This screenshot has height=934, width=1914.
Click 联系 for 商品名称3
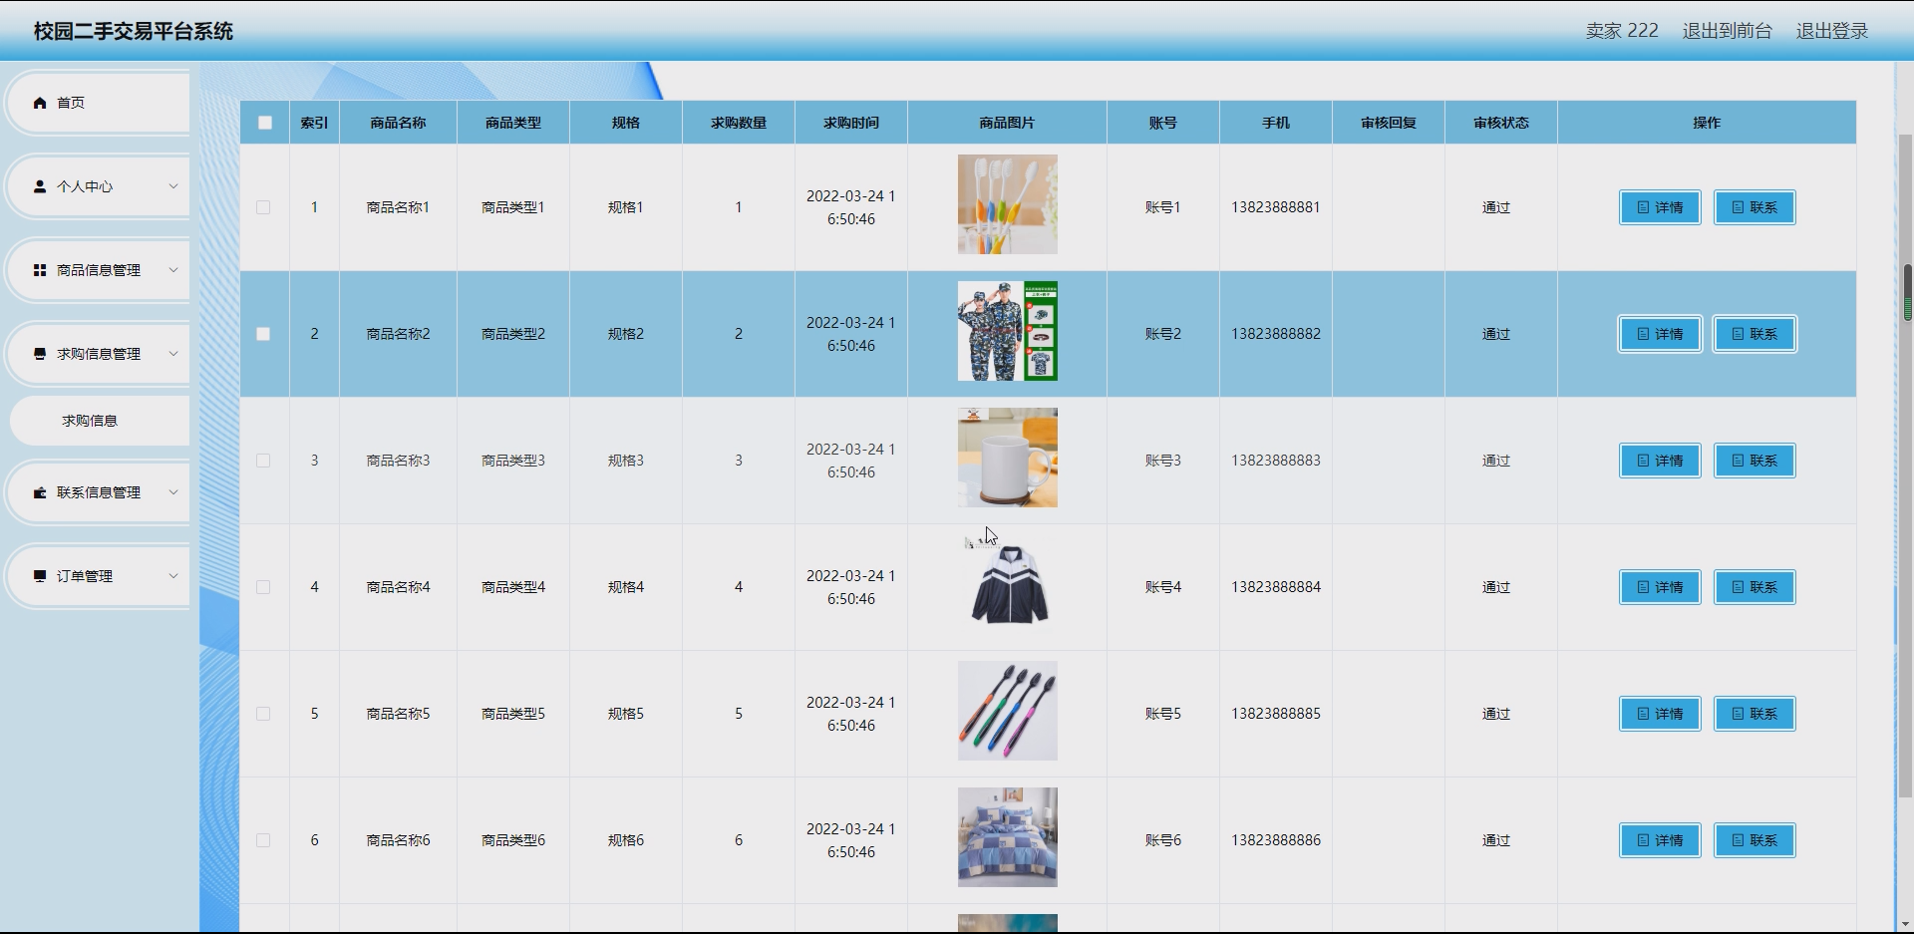[x=1754, y=460]
